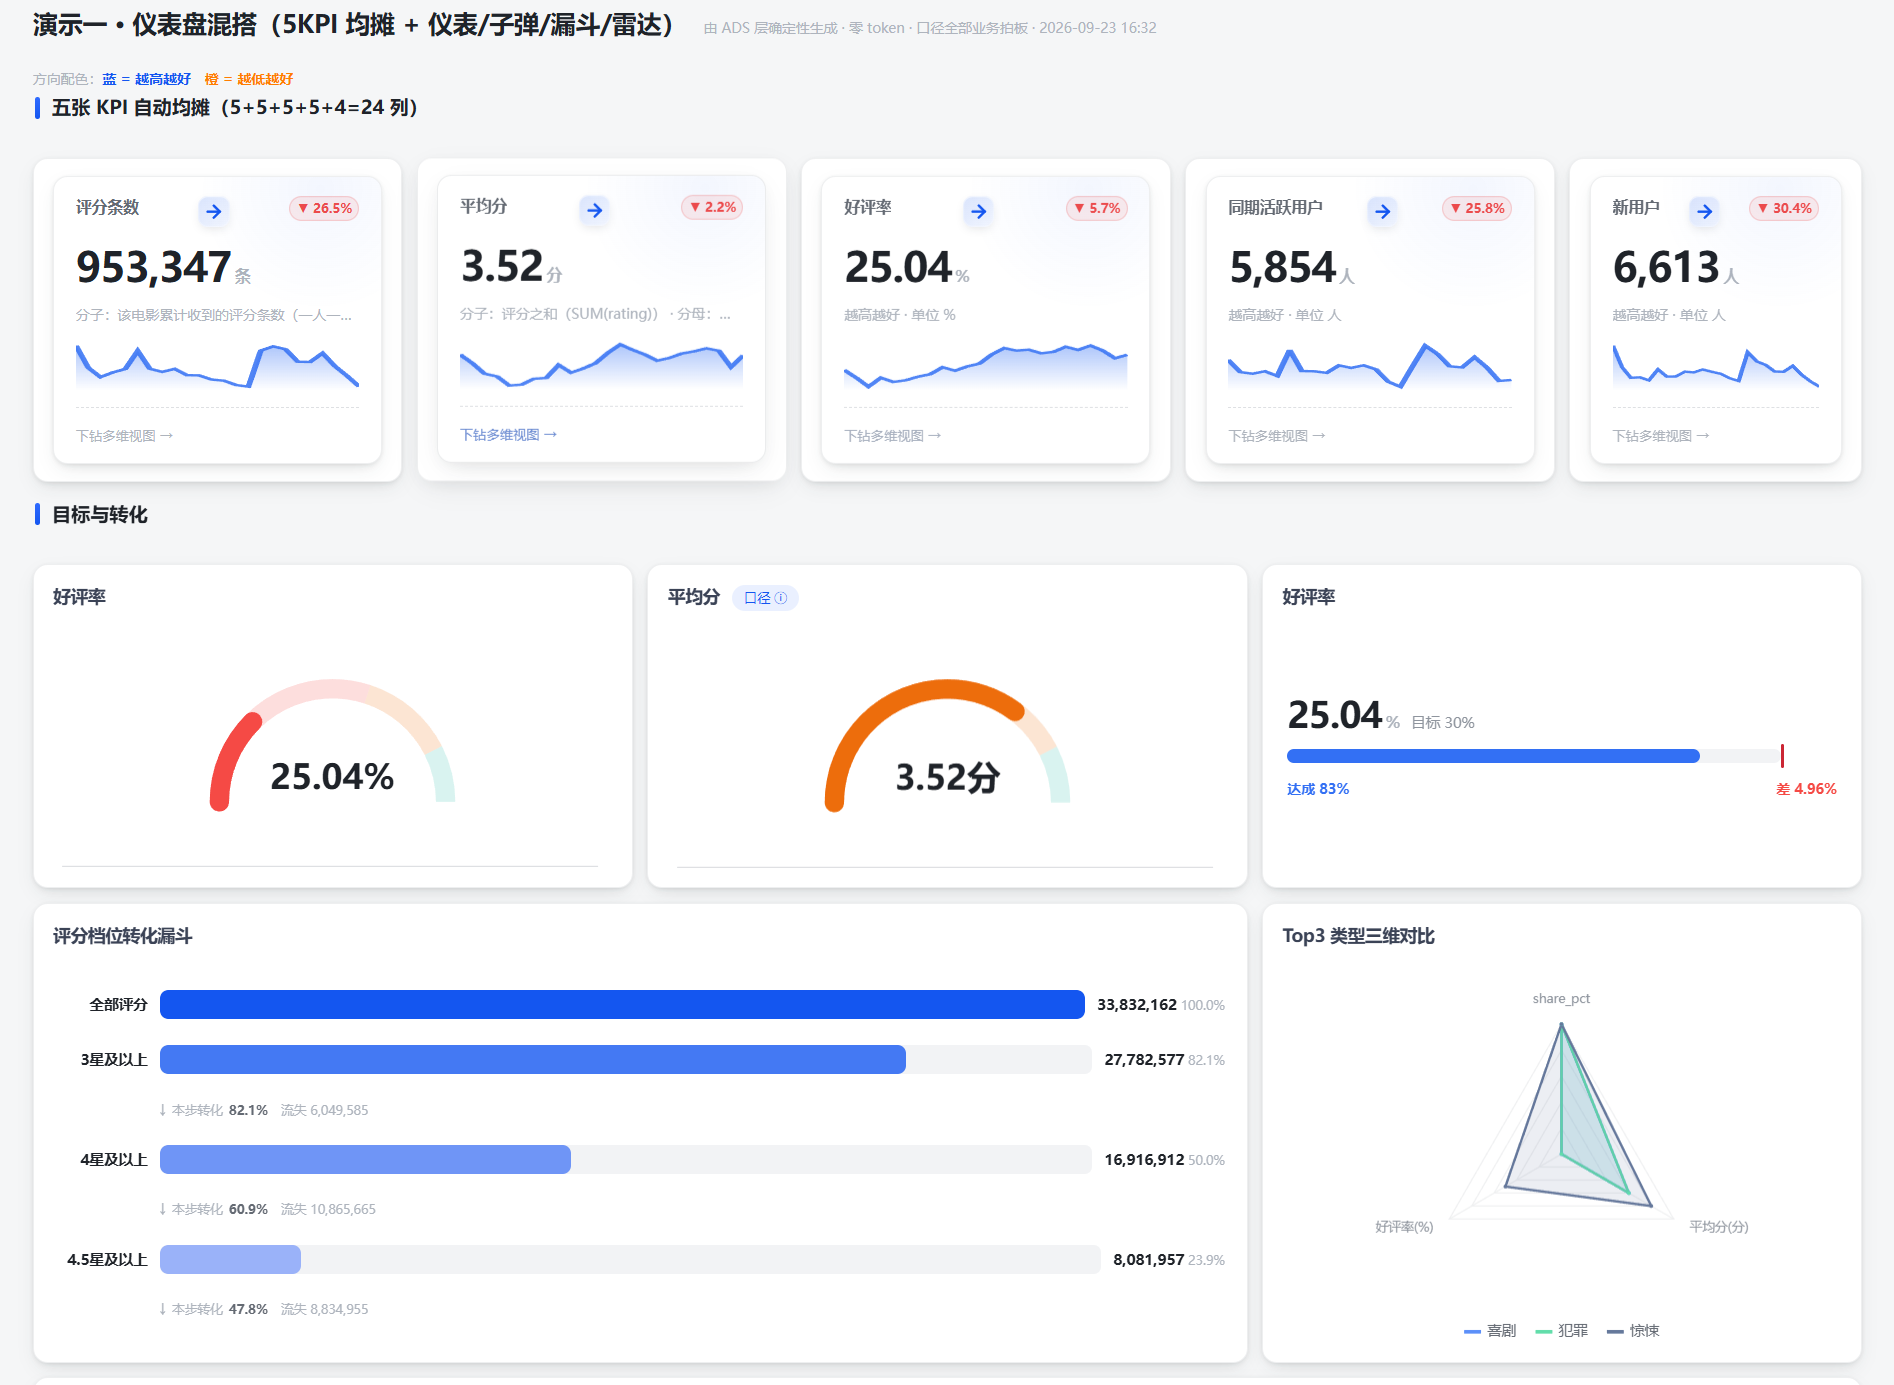Image resolution: width=1894 pixels, height=1385 pixels.
Task: Click the arrow icon in the 新用户 card
Action: tap(1705, 211)
